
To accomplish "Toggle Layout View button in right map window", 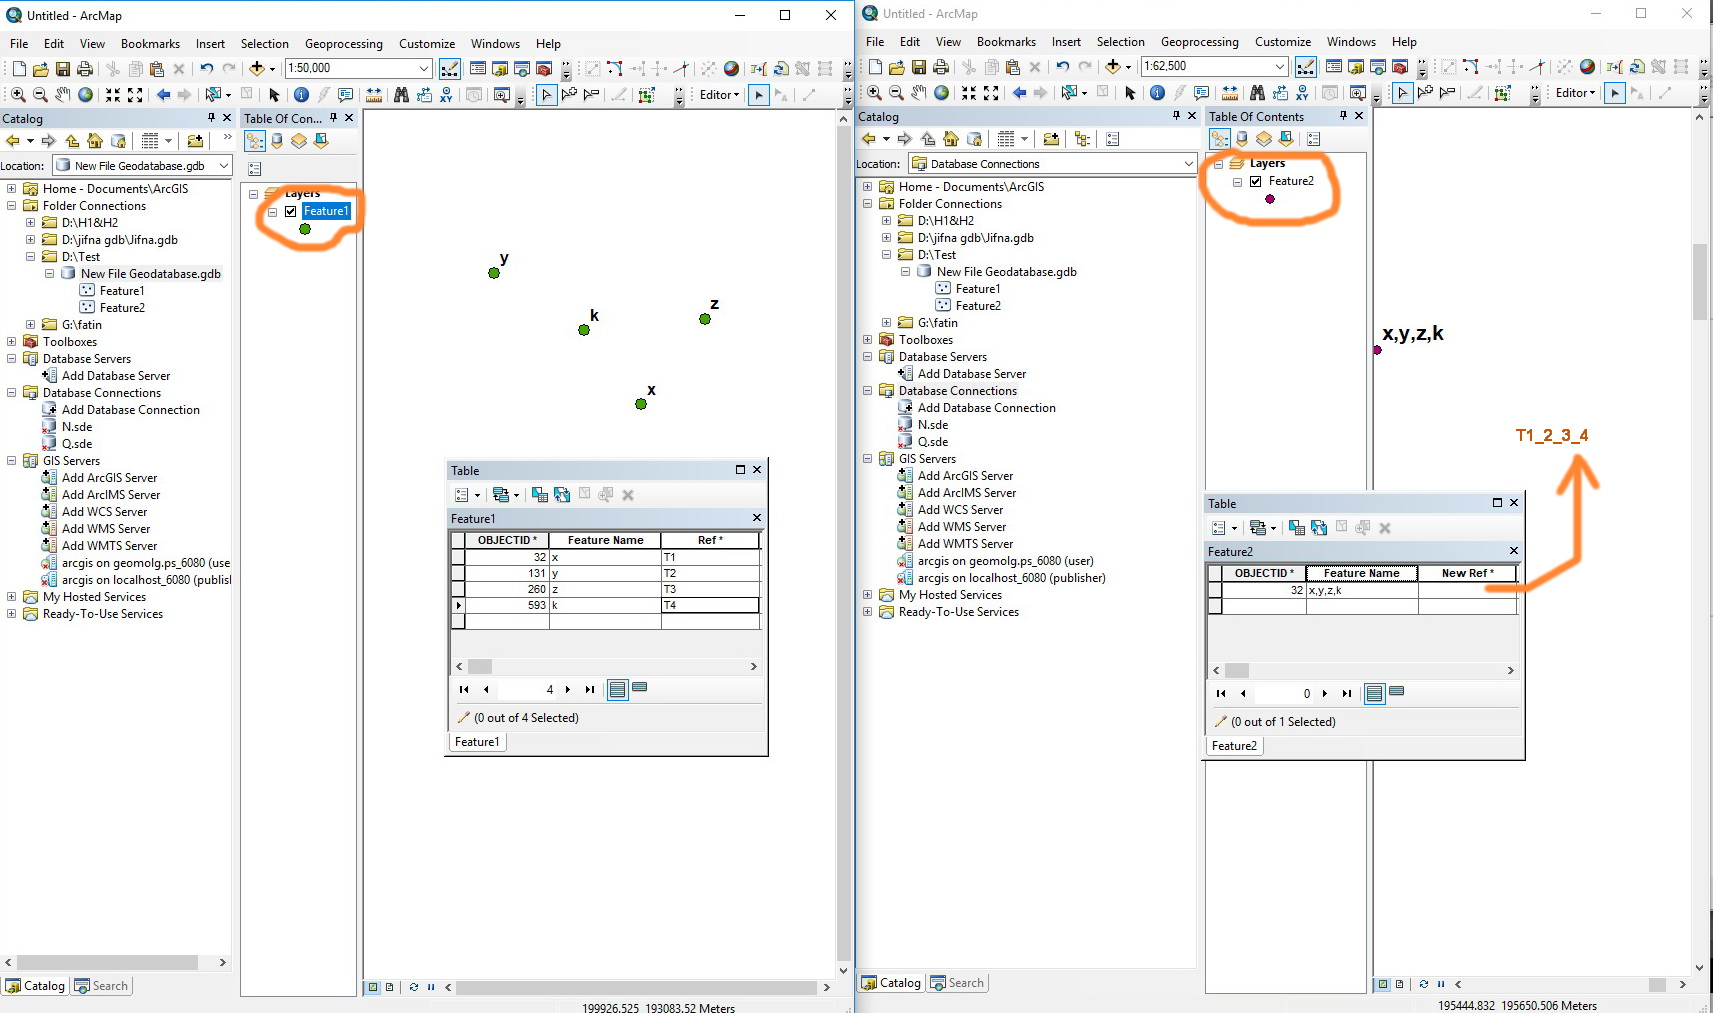I will point(1398,984).
